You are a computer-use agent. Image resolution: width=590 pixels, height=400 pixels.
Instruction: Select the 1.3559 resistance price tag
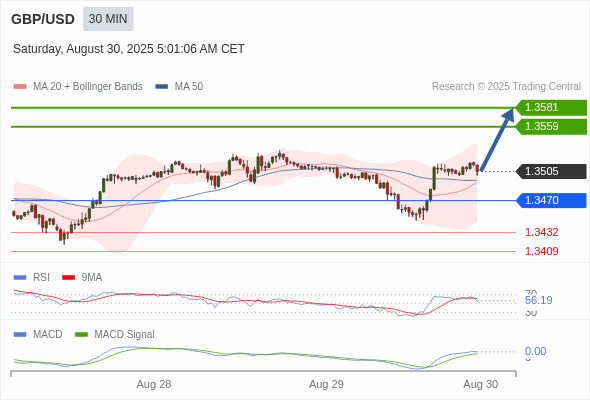pos(551,126)
